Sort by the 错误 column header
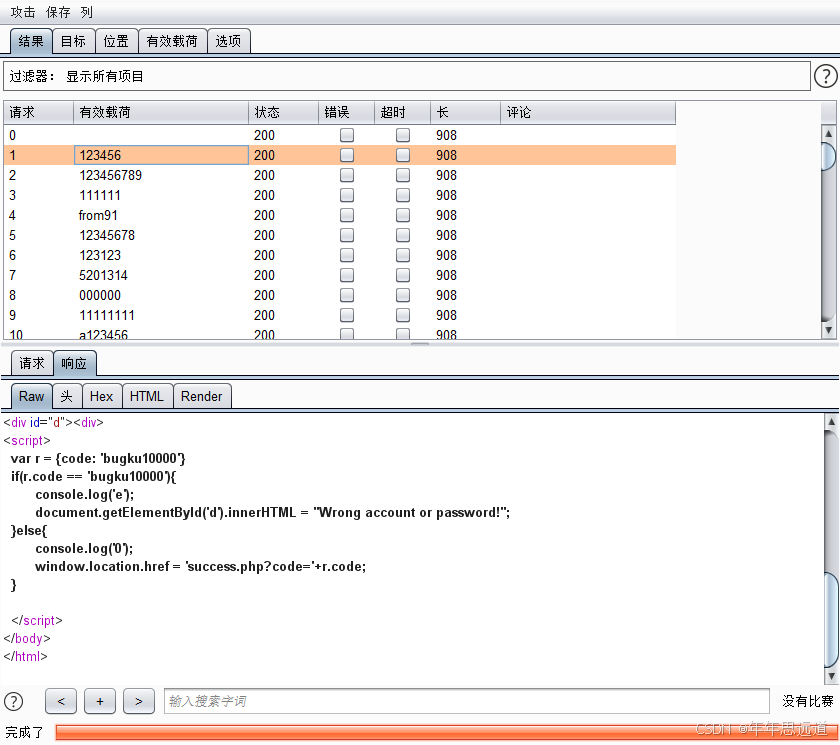 [347, 112]
